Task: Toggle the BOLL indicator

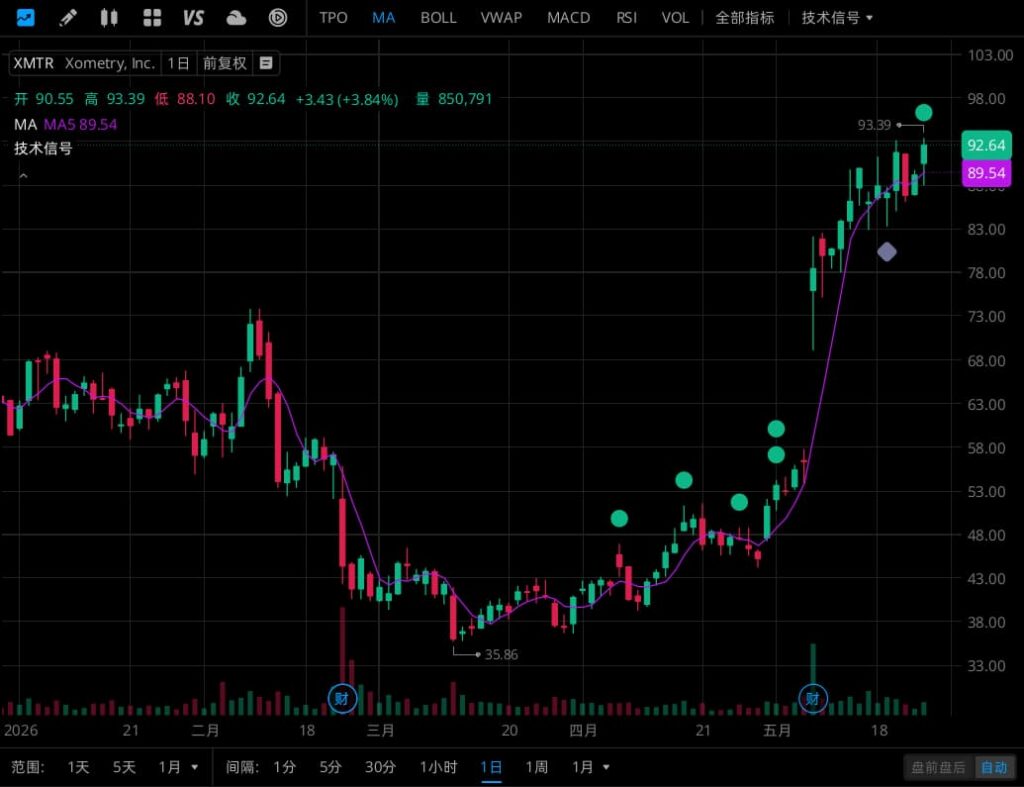Action: click(x=438, y=18)
